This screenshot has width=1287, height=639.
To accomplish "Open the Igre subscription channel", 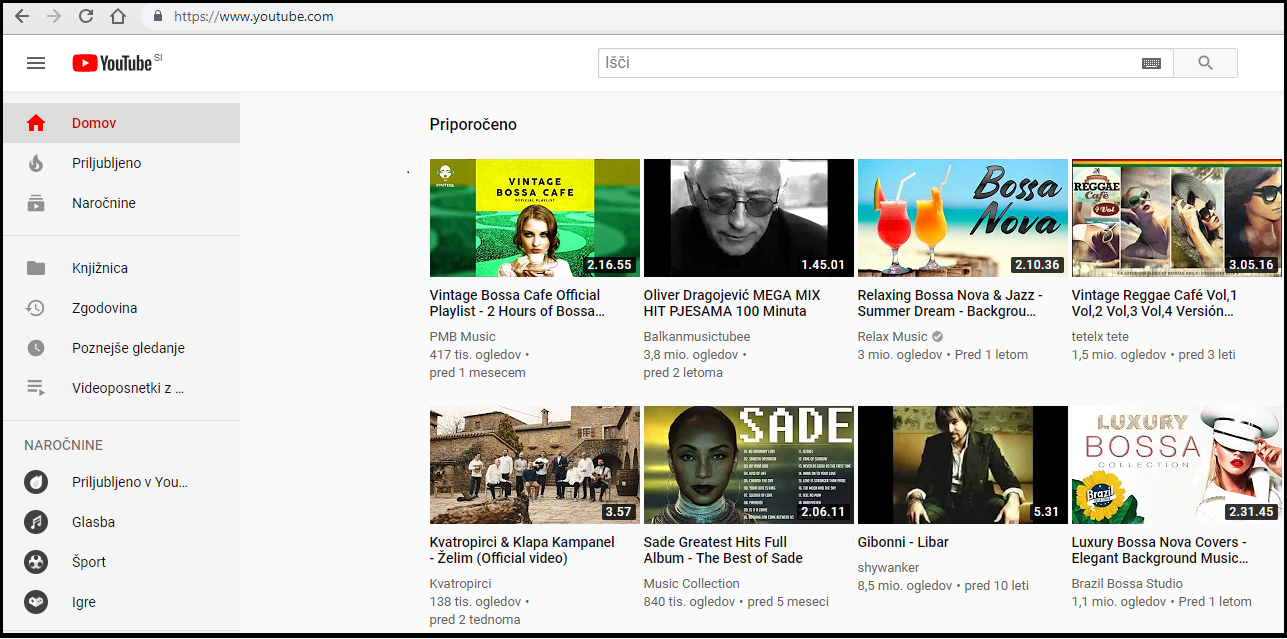I will [x=121, y=602].
